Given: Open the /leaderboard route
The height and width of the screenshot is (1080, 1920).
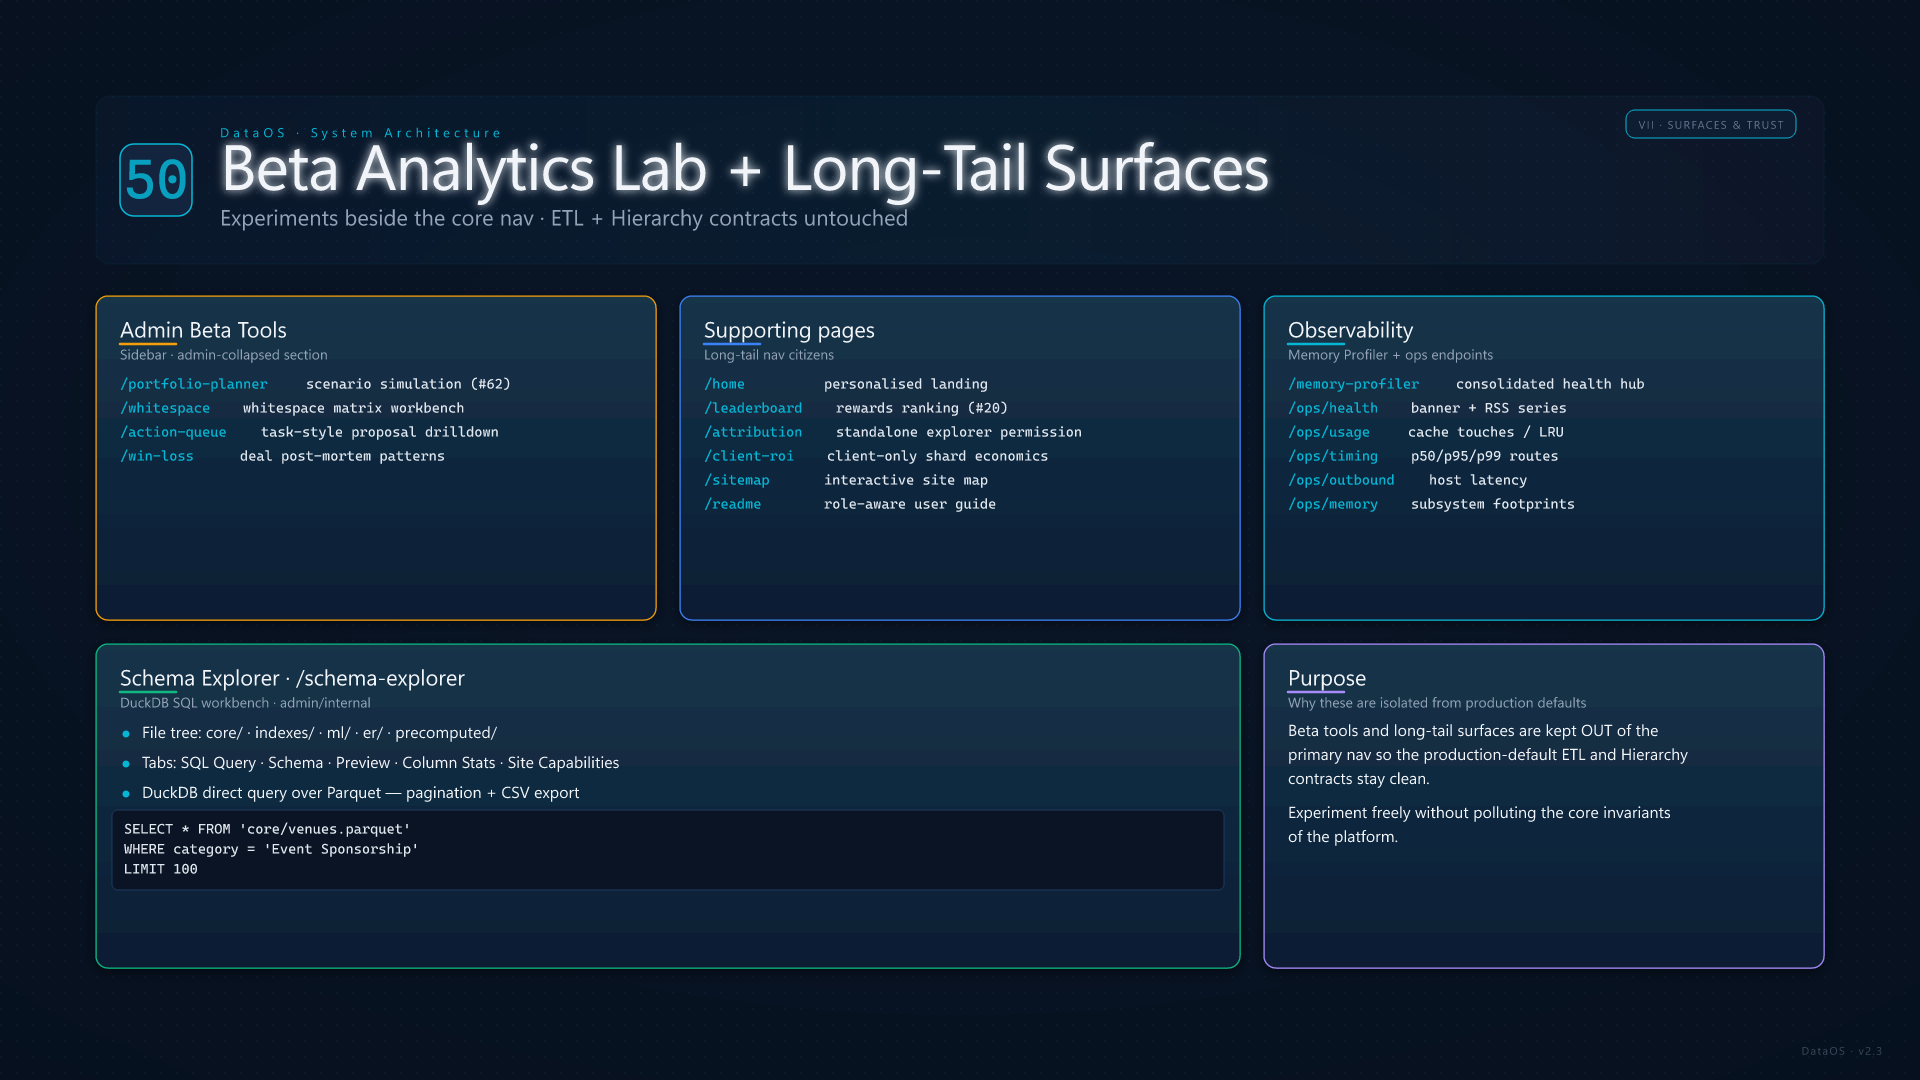Looking at the screenshot, I should pyautogui.click(x=753, y=408).
